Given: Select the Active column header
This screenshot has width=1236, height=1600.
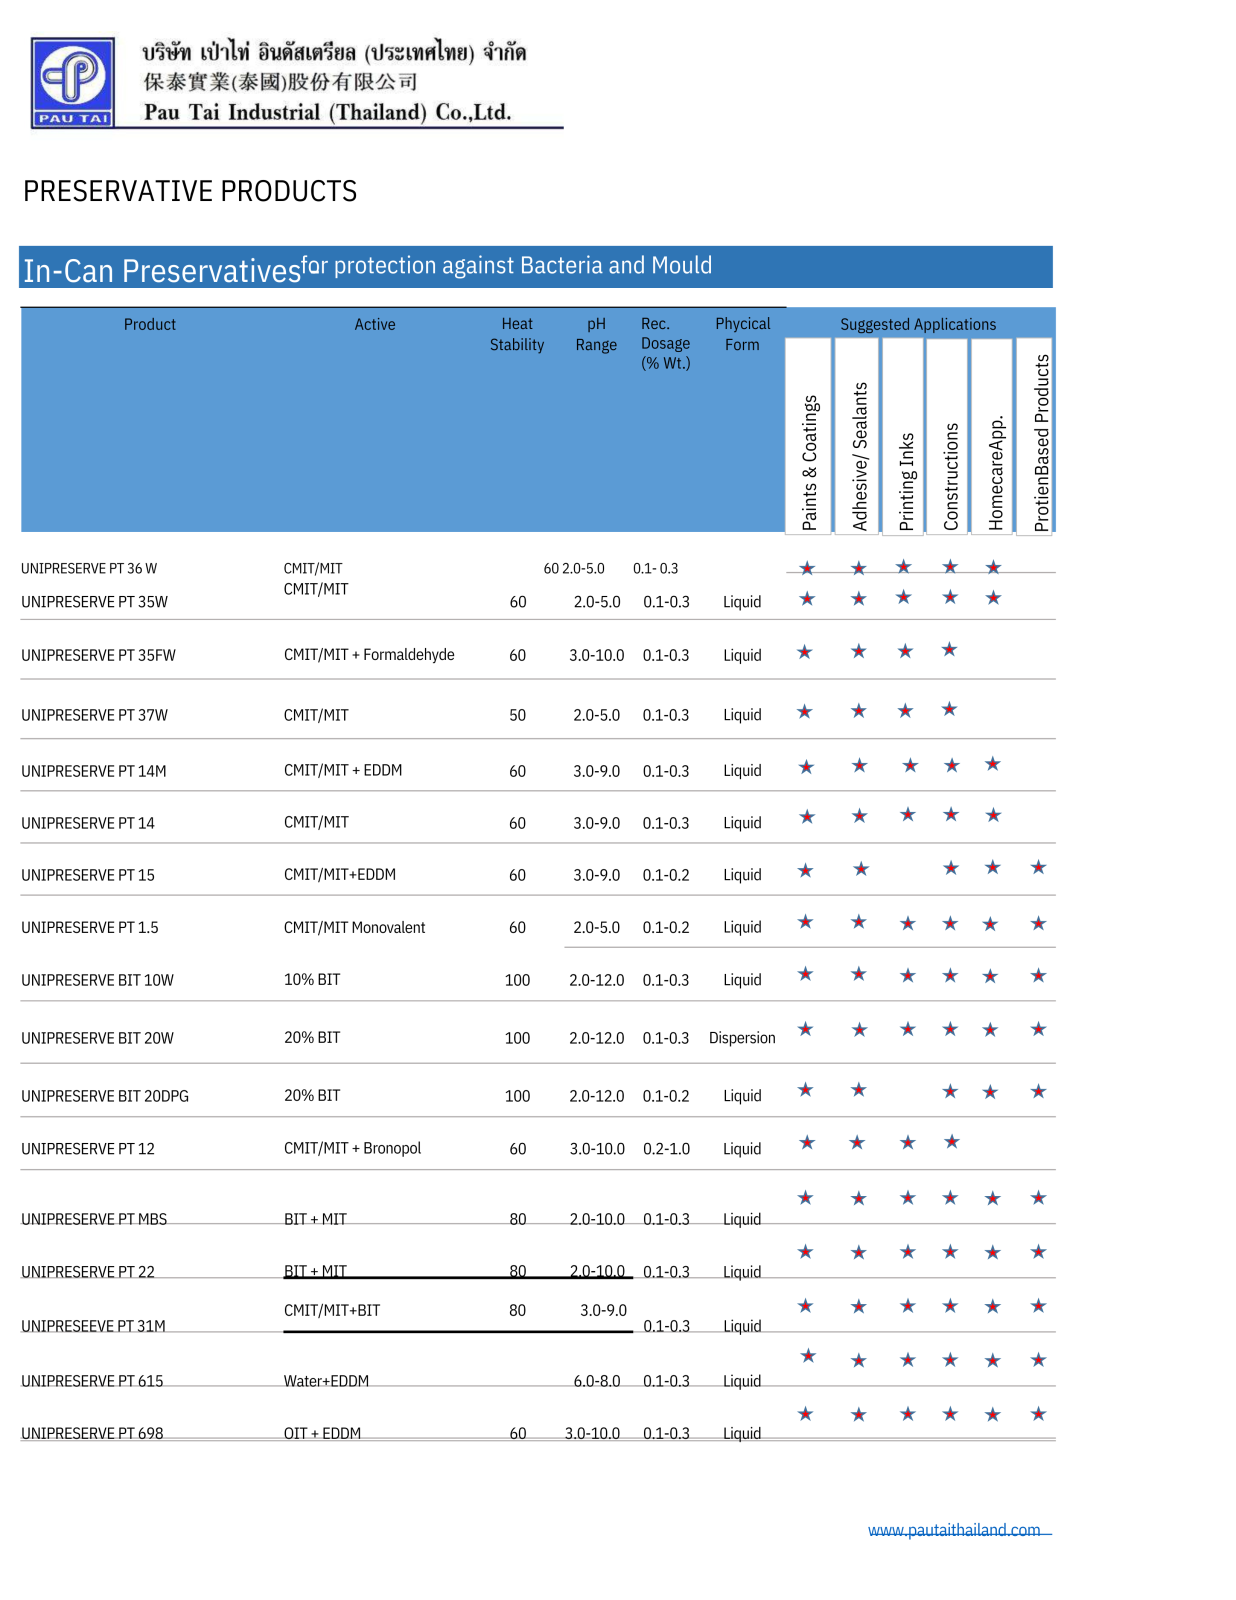Looking at the screenshot, I should pos(375,324).
